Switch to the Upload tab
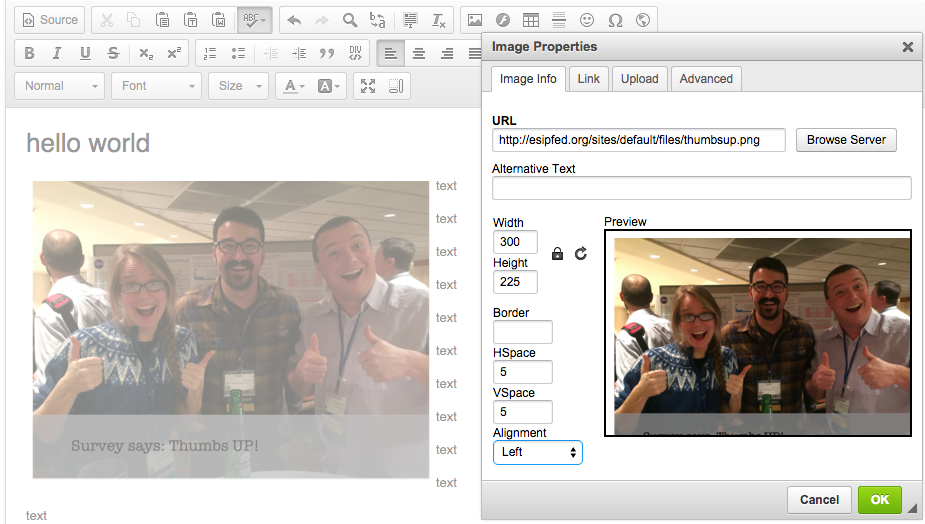The height and width of the screenshot is (524, 925). pos(639,79)
